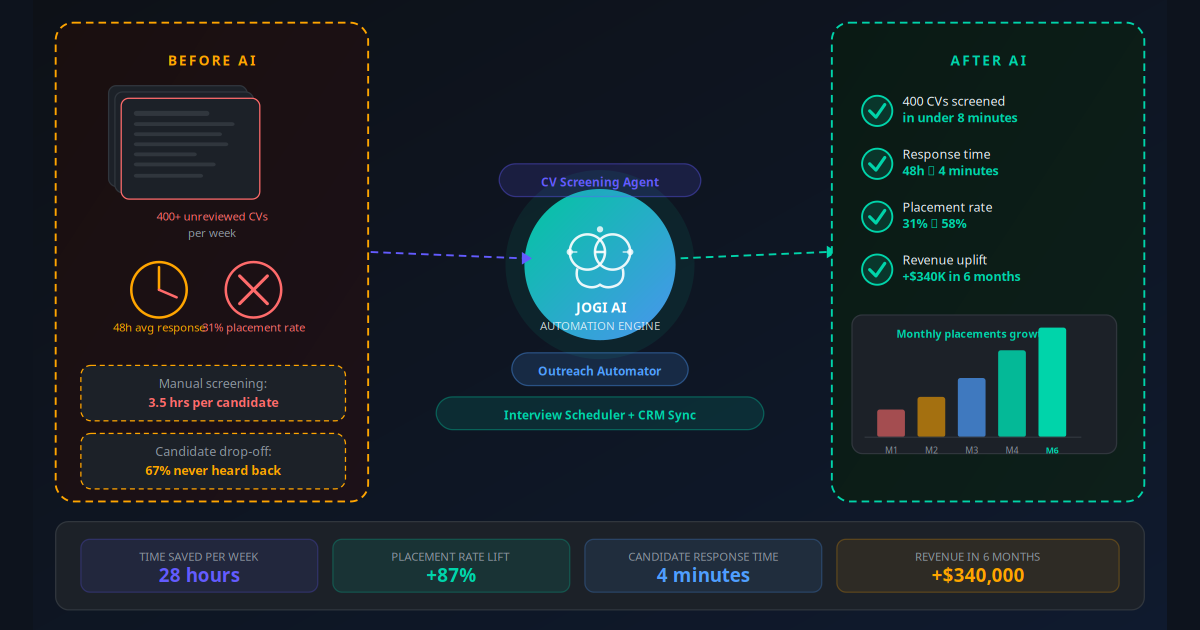The height and width of the screenshot is (630, 1200).
Task: Click checkmark icon beside Revenue uplift
Action: click(877, 269)
